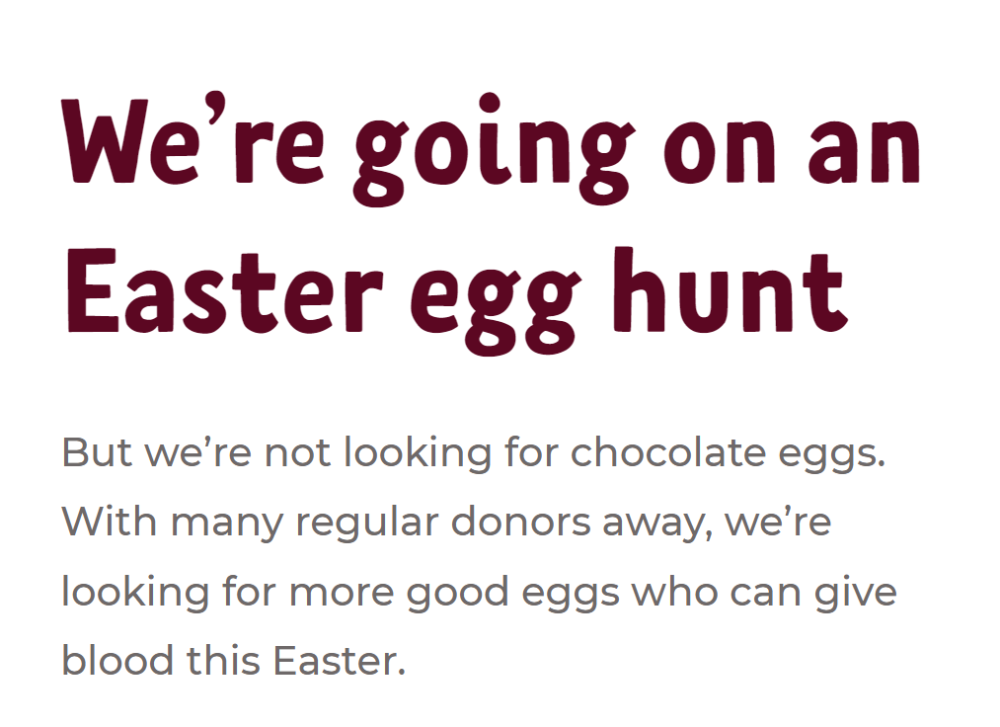Click the paragraph line starting "With many regular"
Viewport: 1000px width, 727px height.
446,524
